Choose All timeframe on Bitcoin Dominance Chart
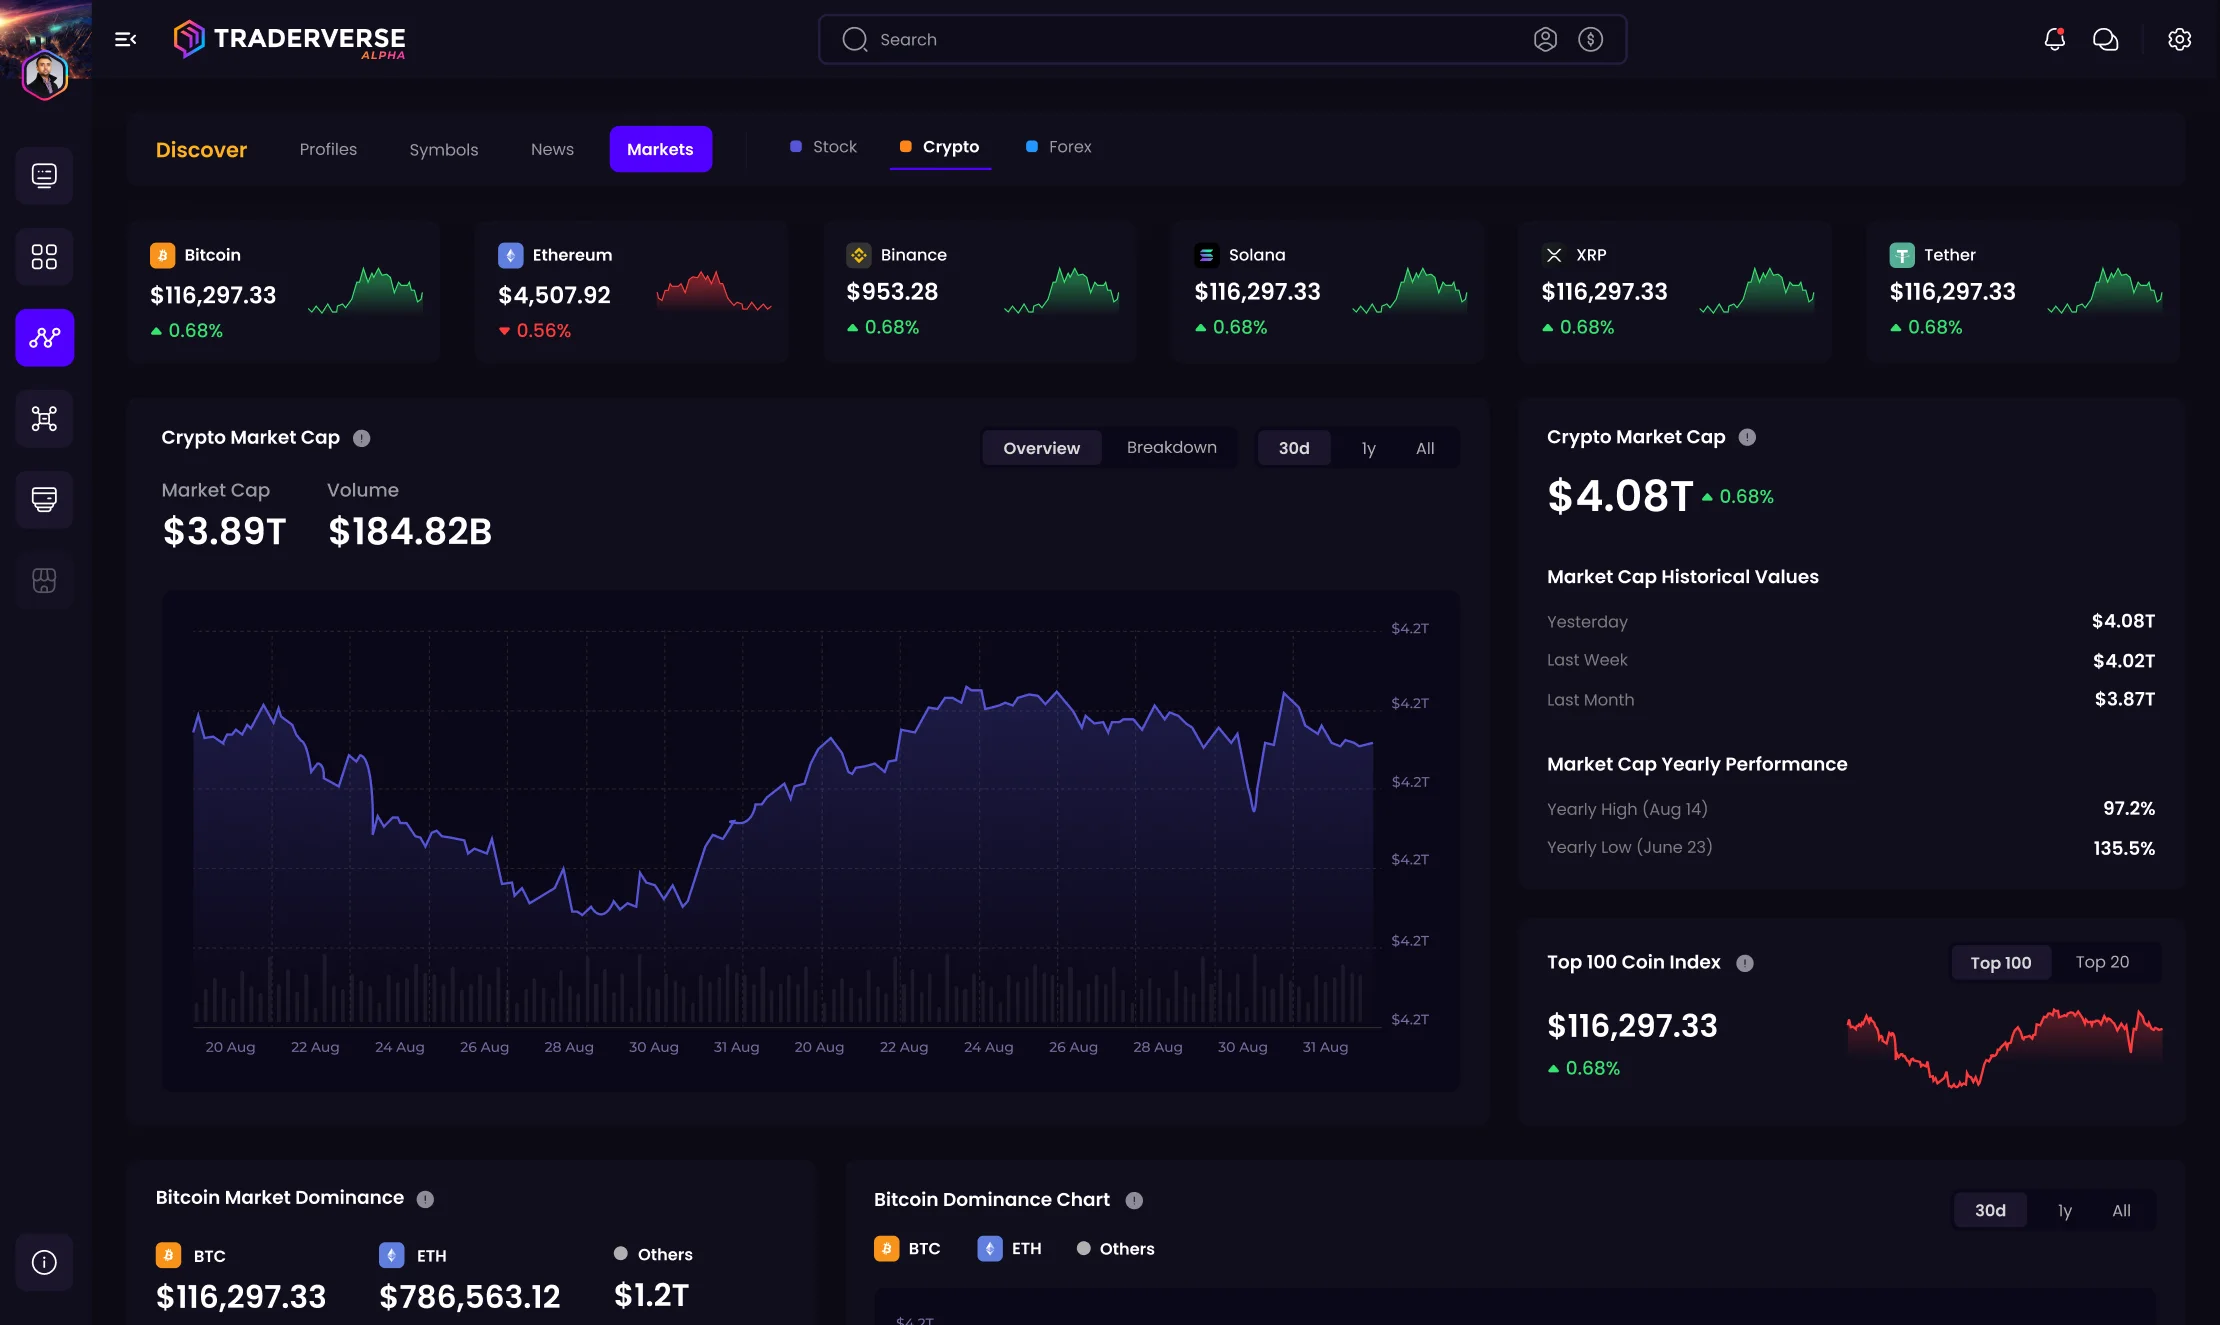This screenshot has height=1325, width=2220. pyautogui.click(x=2121, y=1210)
